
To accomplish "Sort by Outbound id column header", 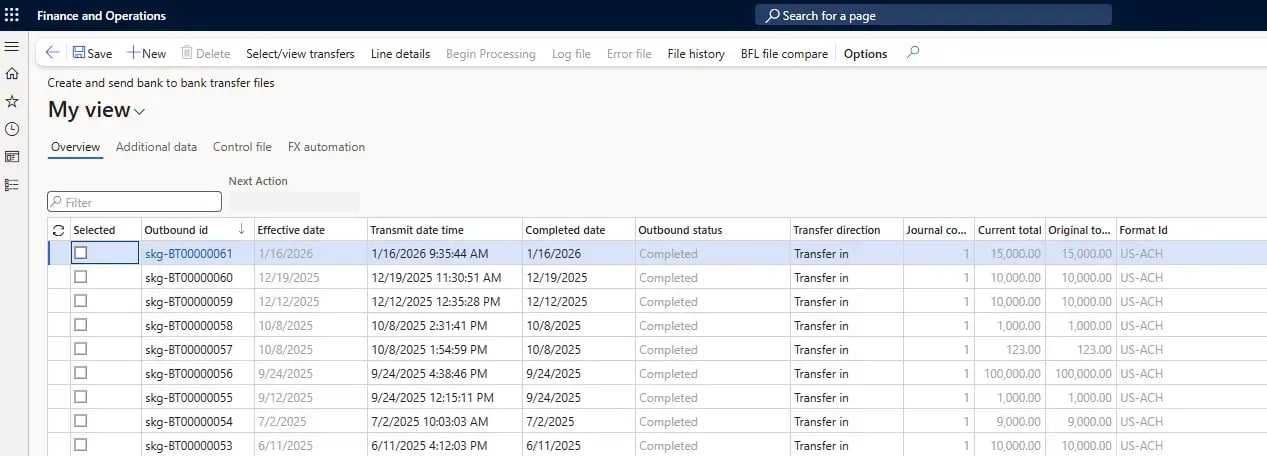I will (176, 230).
